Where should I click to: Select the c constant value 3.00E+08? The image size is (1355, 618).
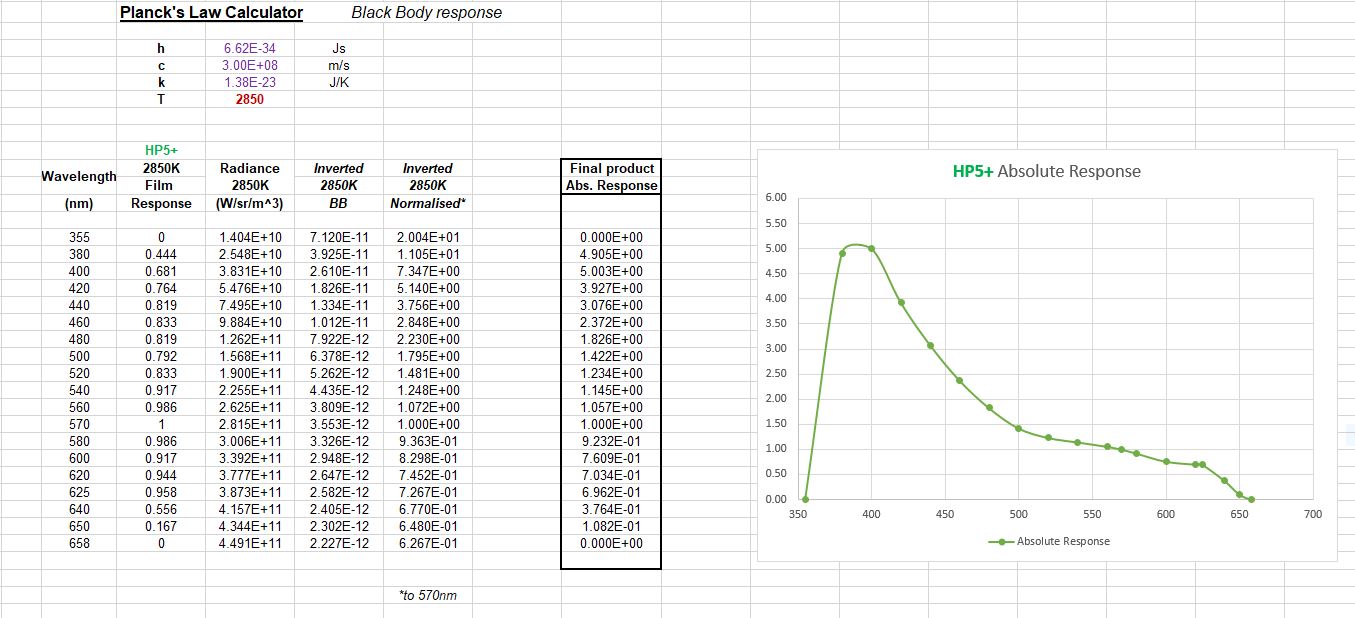(249, 65)
